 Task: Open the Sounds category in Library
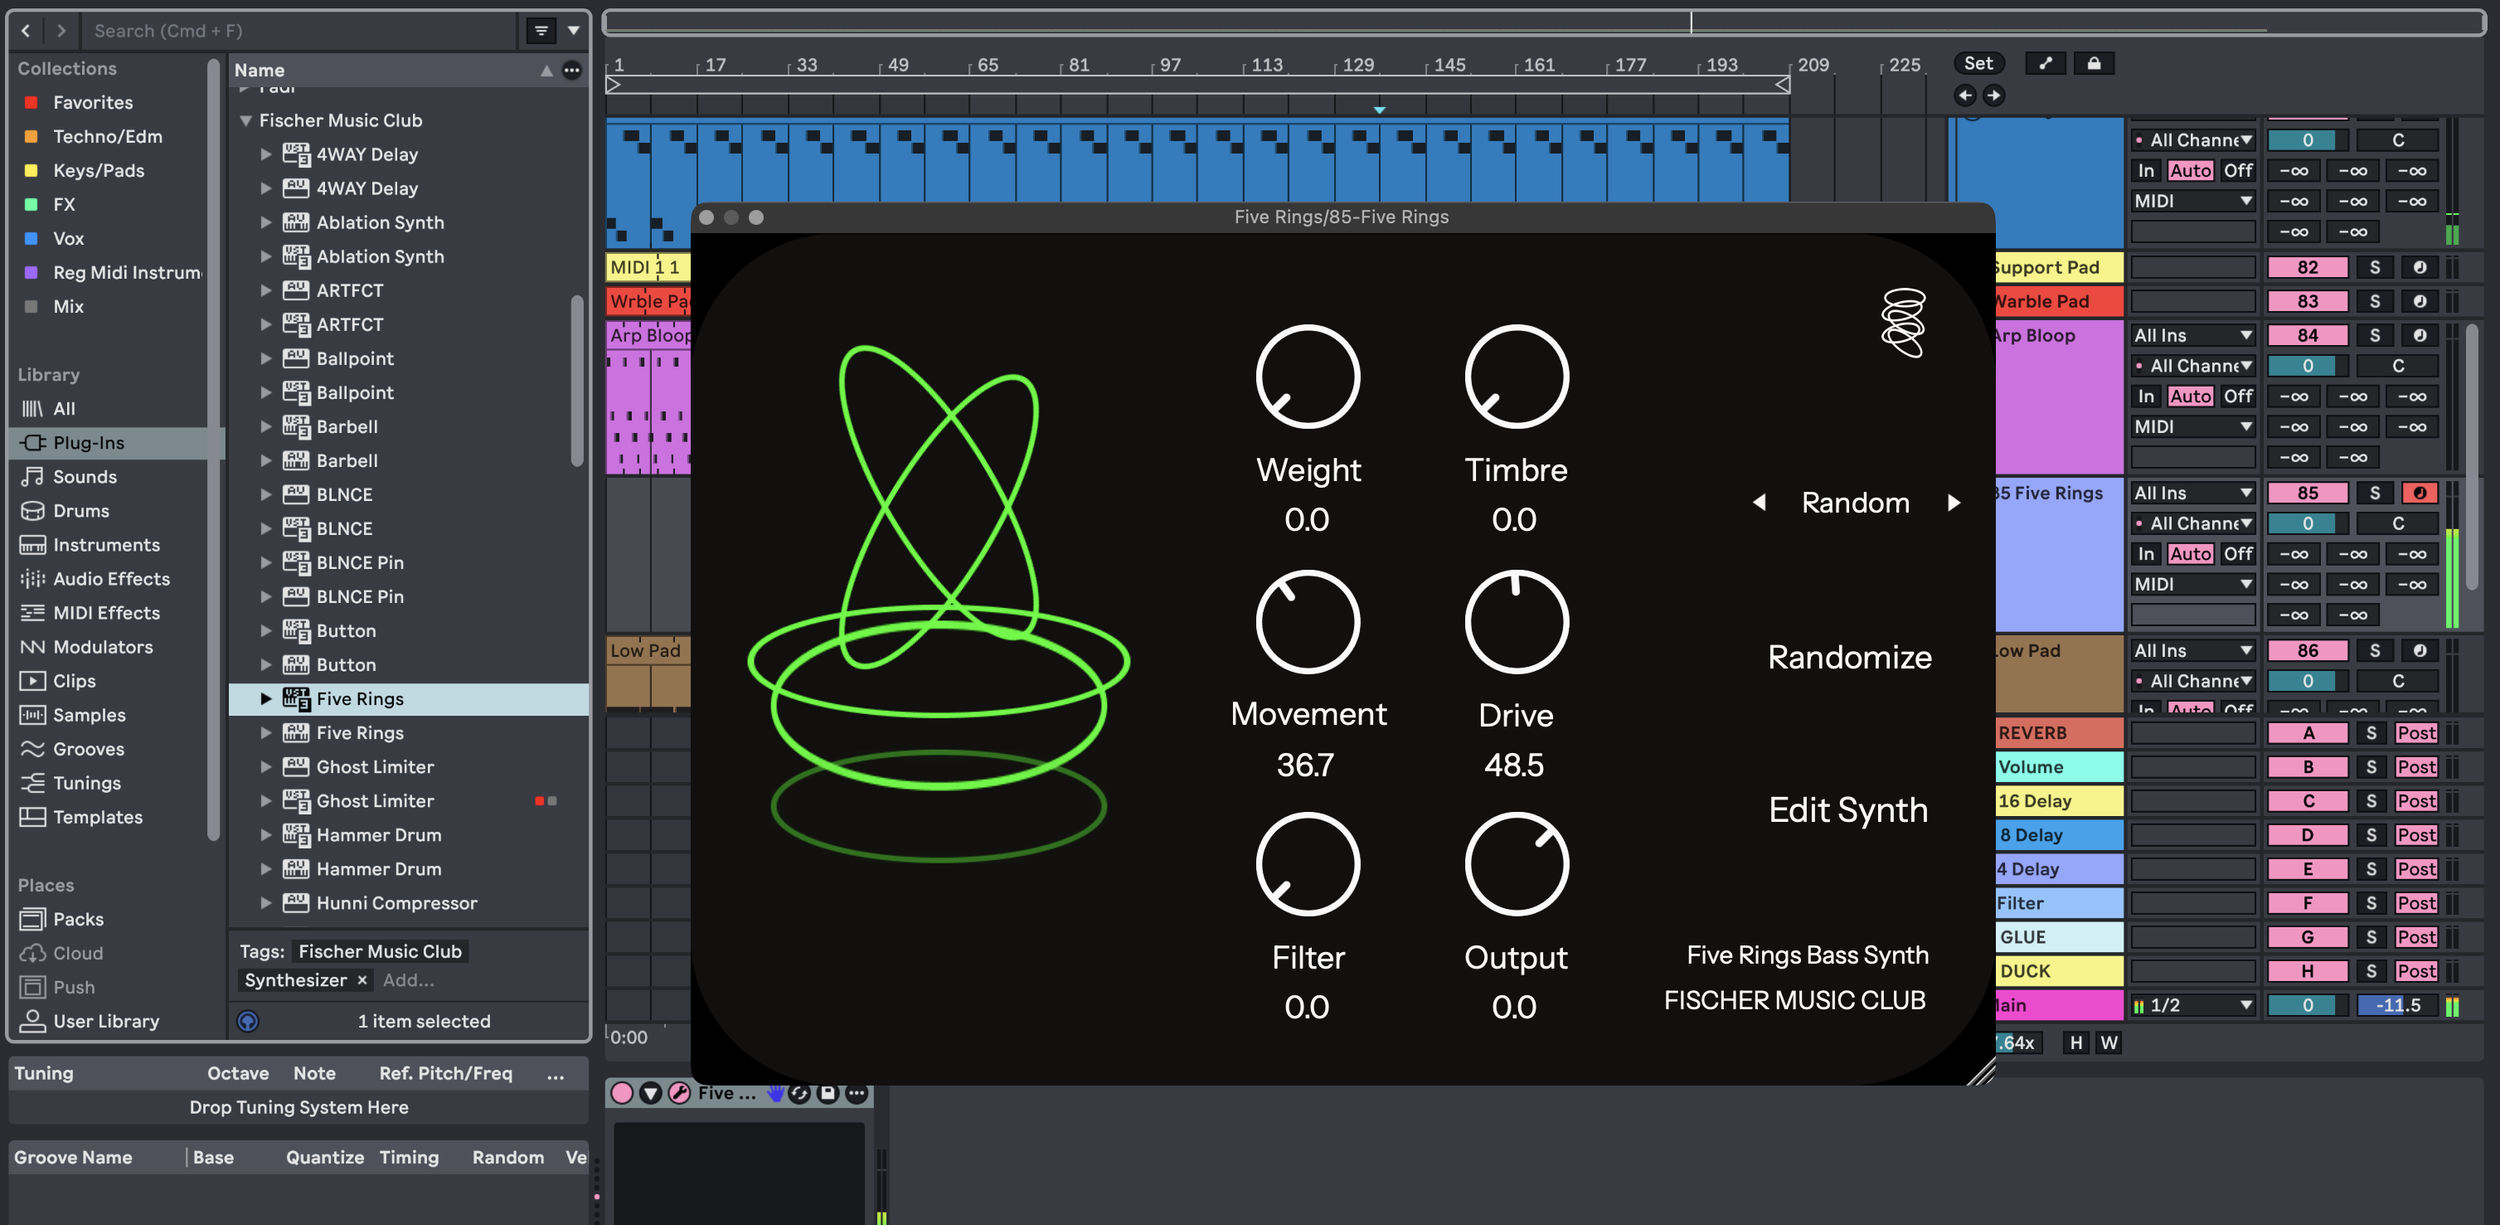(x=84, y=477)
